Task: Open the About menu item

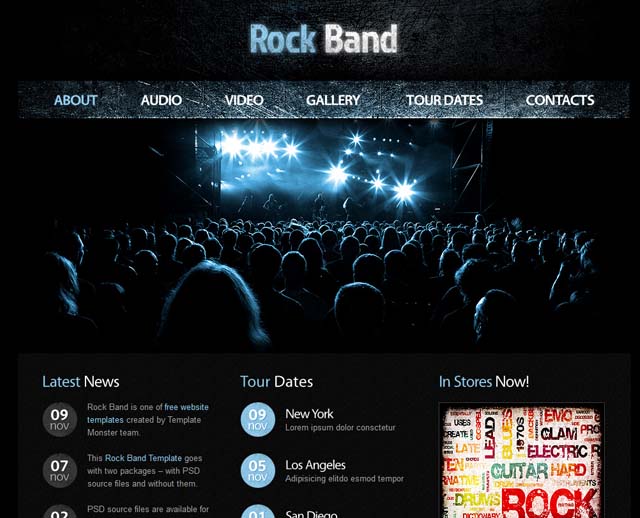Action: 76,100
